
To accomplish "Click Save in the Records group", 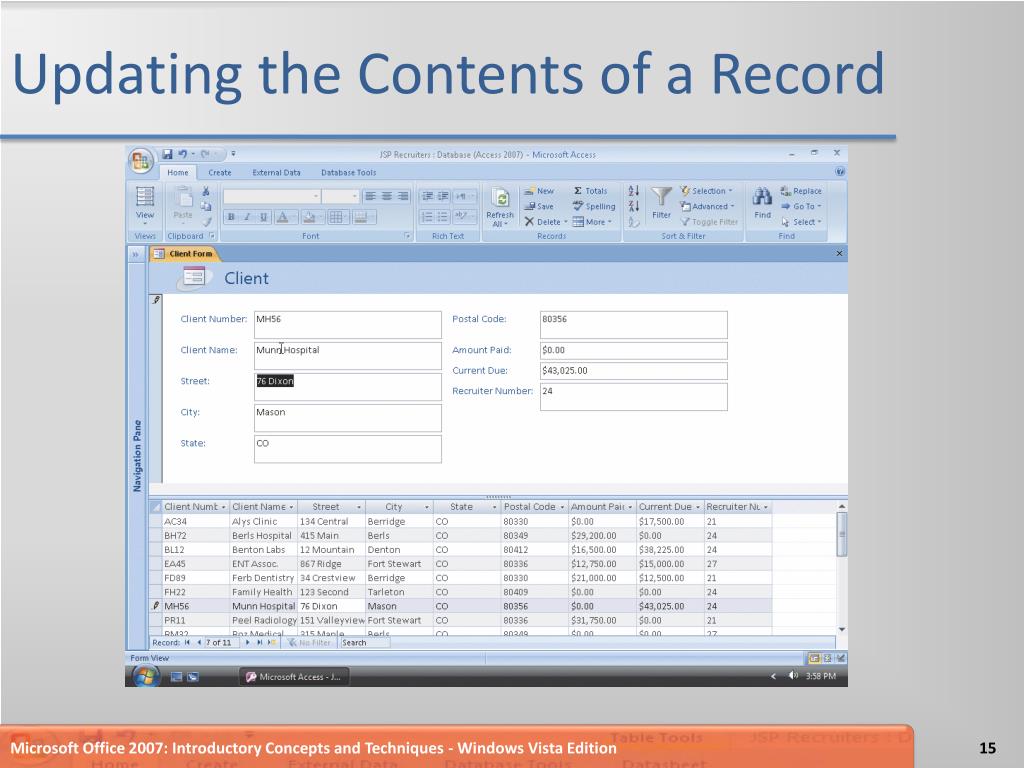I will [x=539, y=206].
